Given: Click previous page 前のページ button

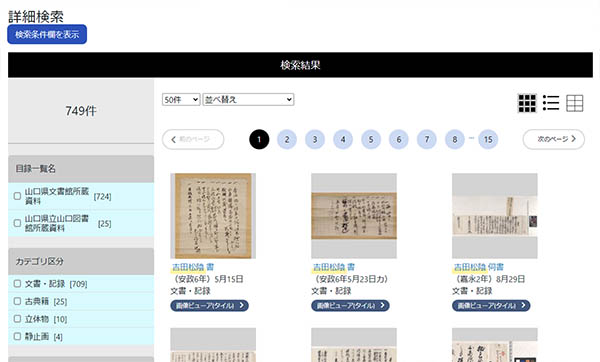Looking at the screenshot, I should click(193, 139).
